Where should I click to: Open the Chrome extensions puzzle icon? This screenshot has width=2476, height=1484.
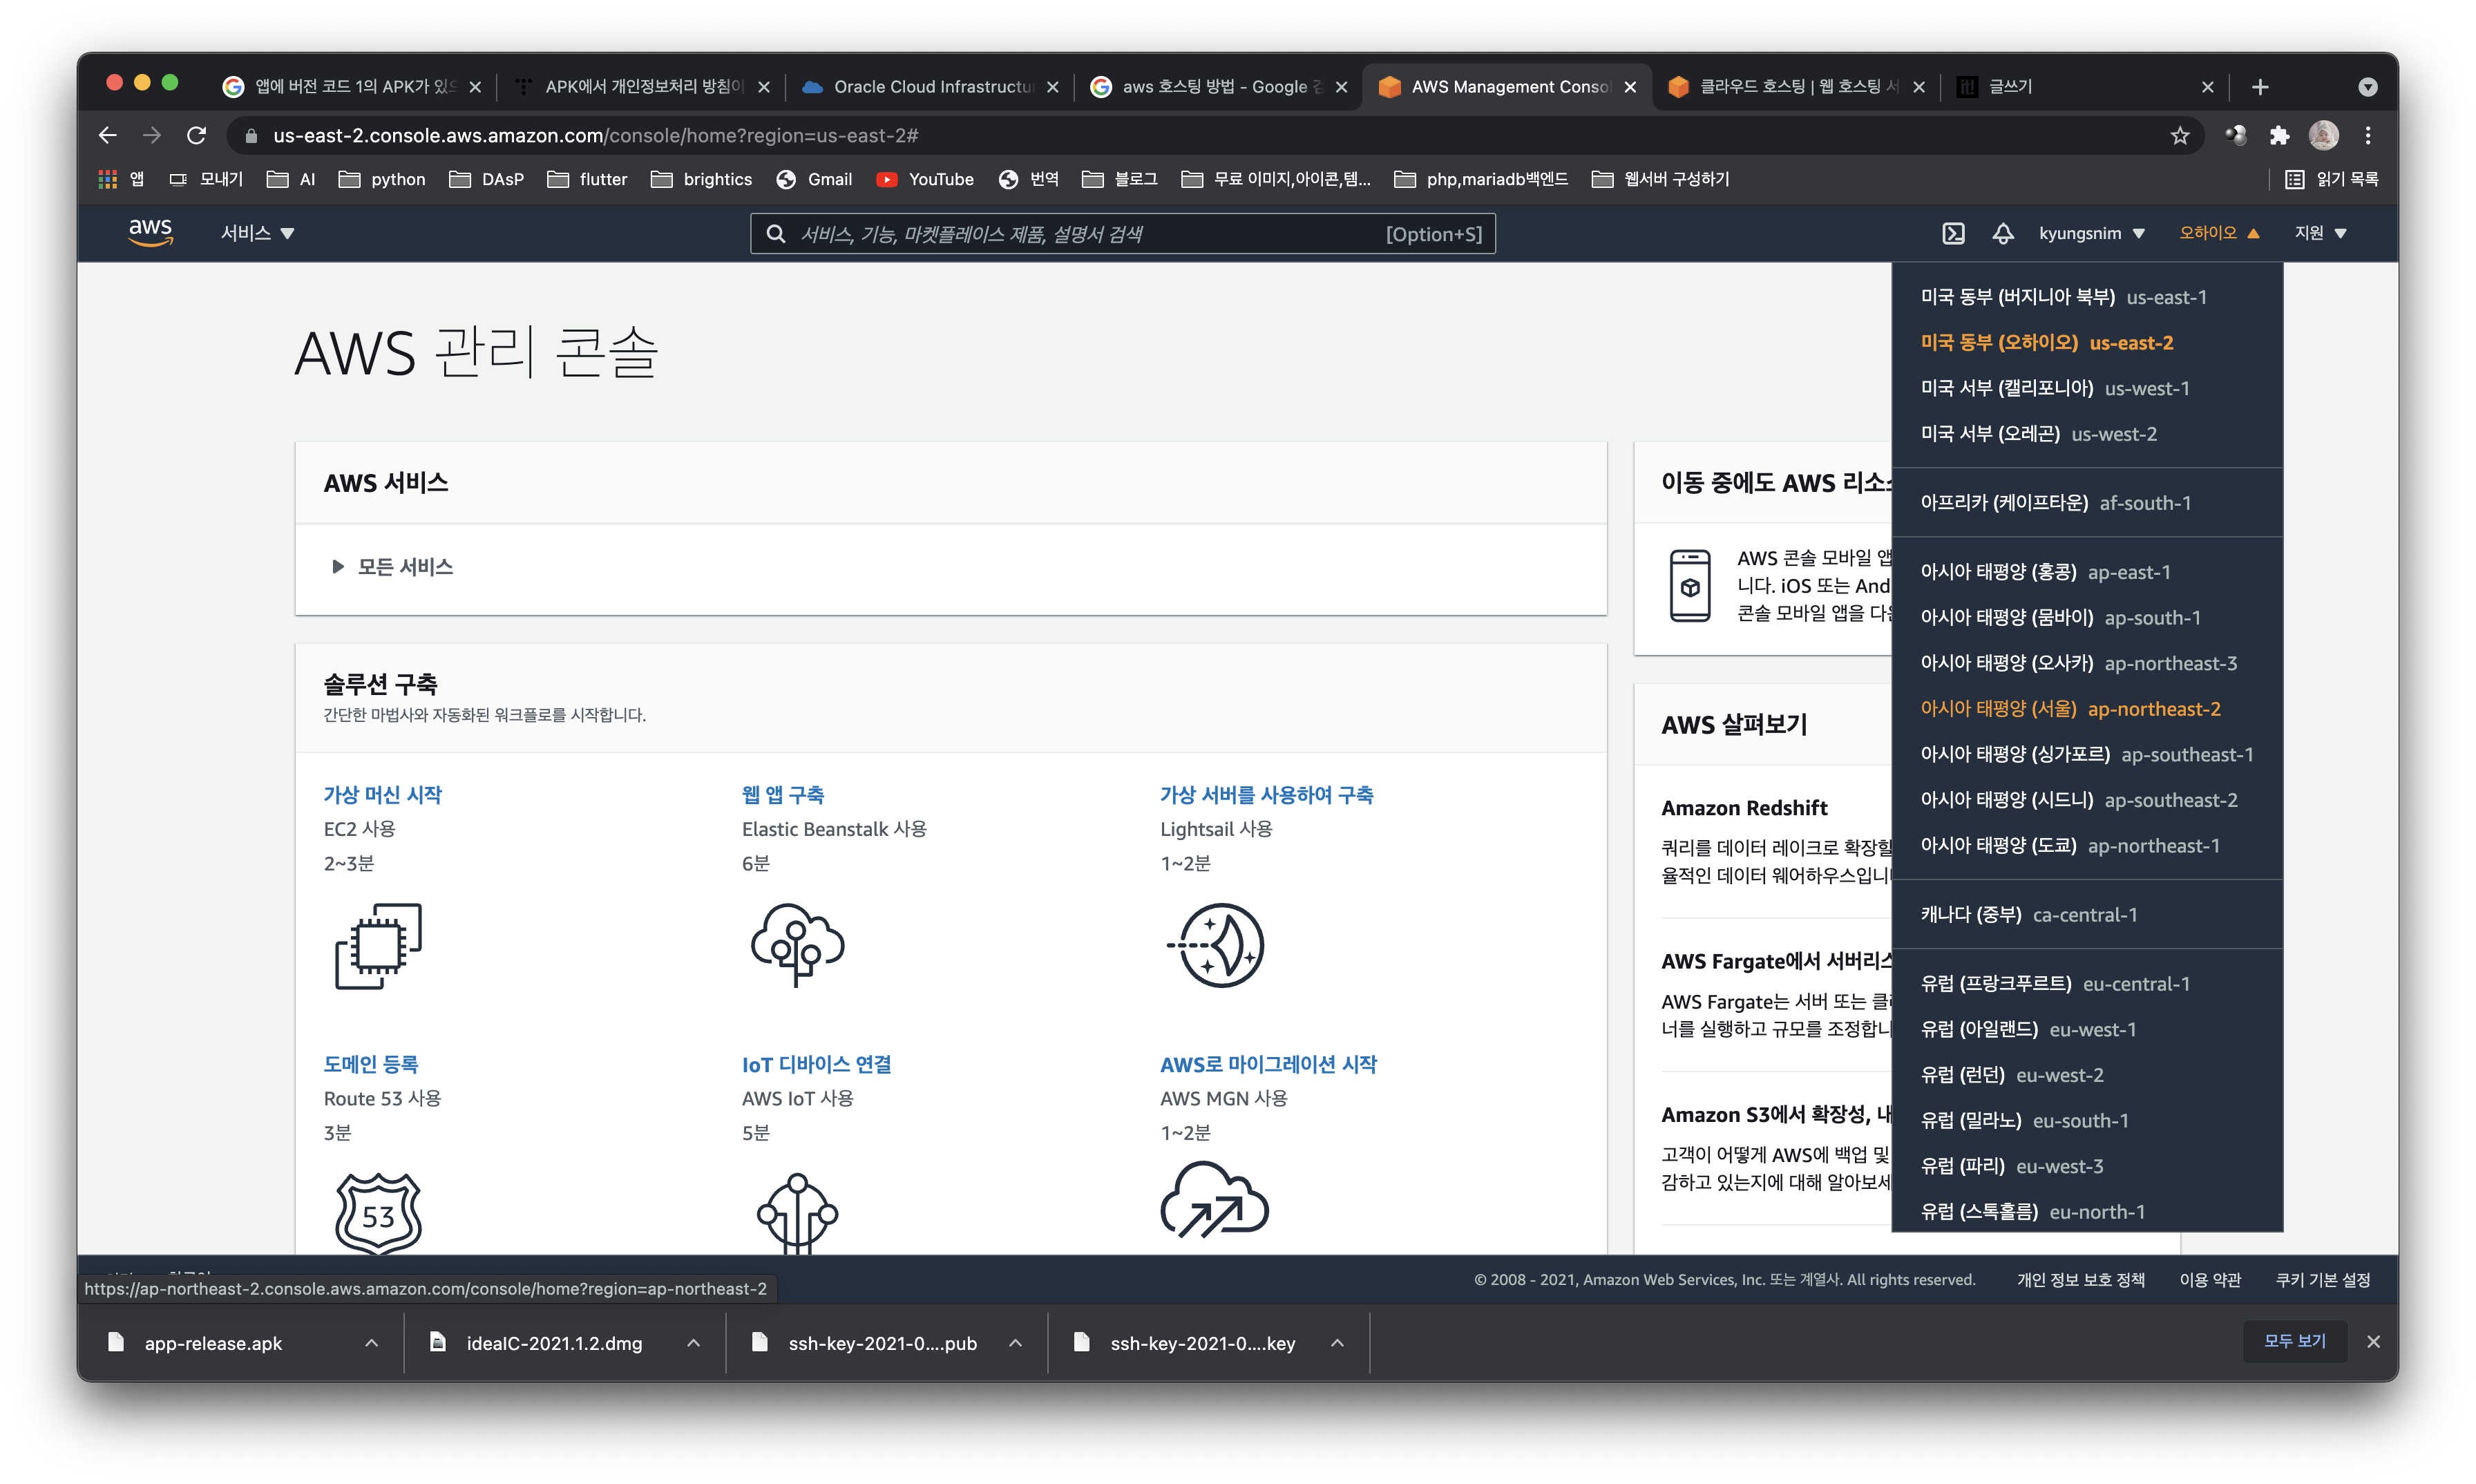click(x=2279, y=135)
